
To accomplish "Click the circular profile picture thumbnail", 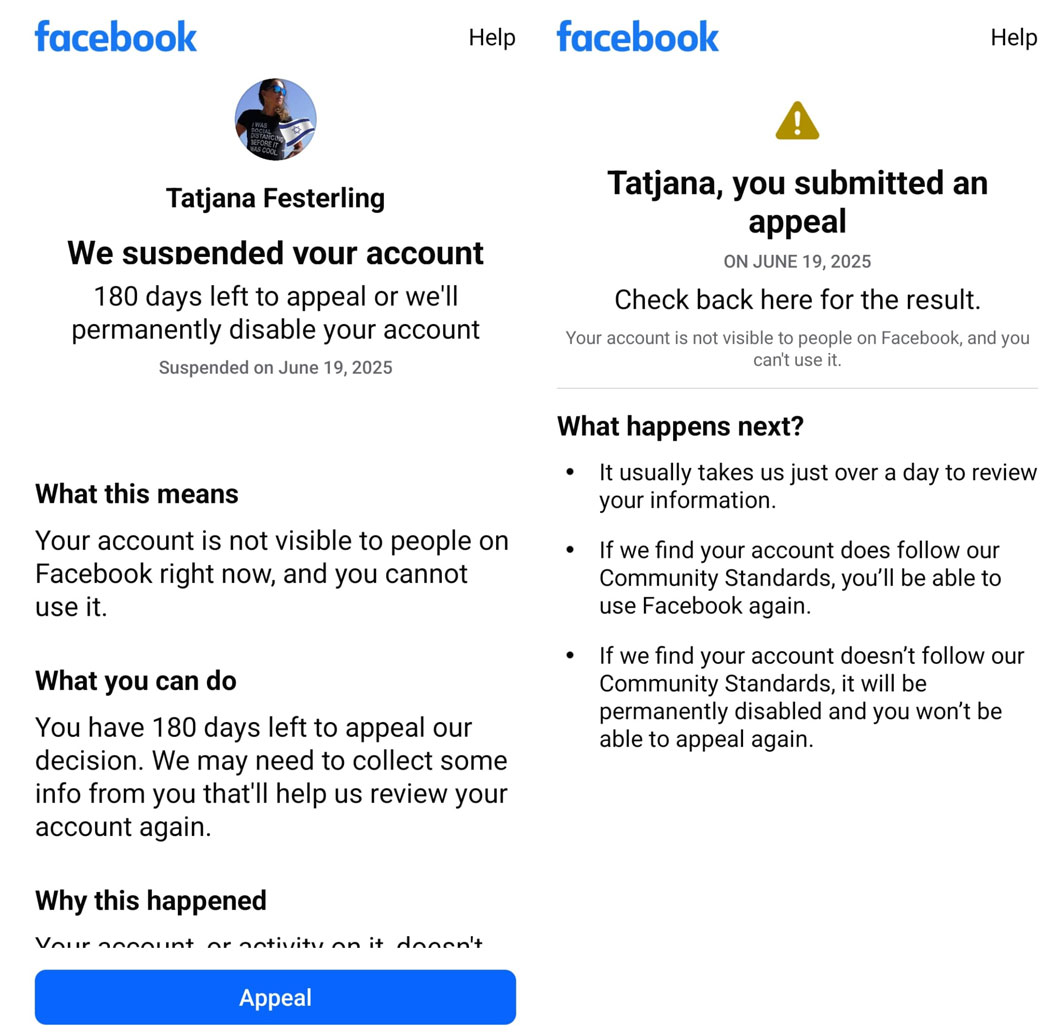I will (275, 119).
